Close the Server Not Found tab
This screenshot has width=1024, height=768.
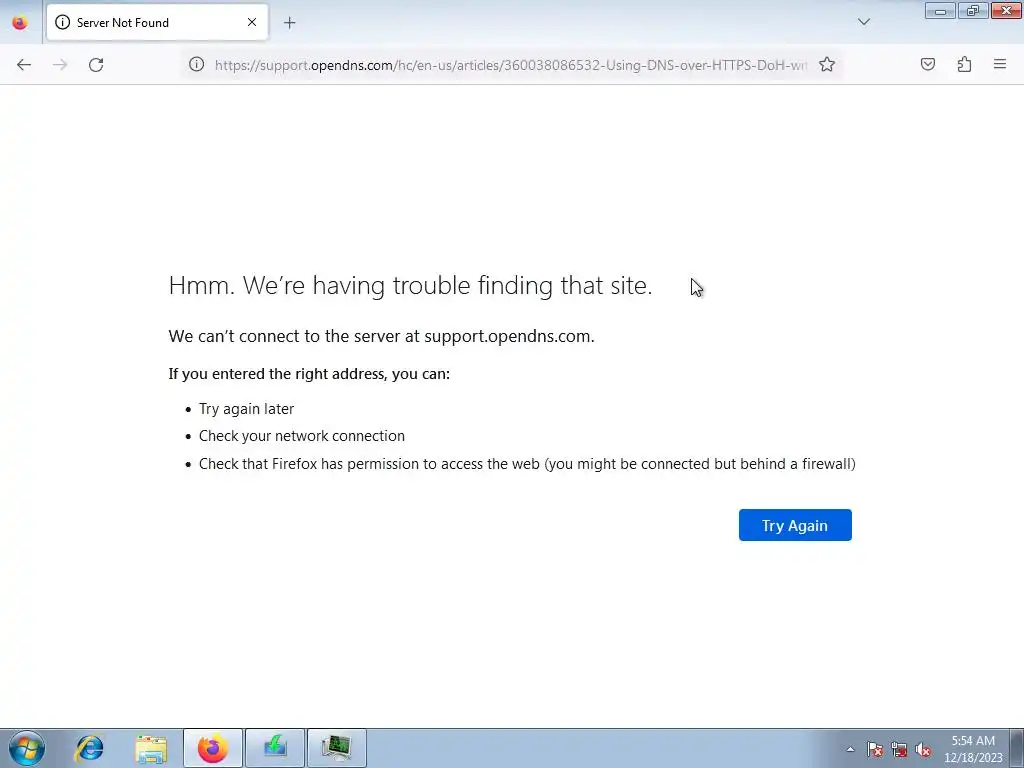(x=251, y=22)
